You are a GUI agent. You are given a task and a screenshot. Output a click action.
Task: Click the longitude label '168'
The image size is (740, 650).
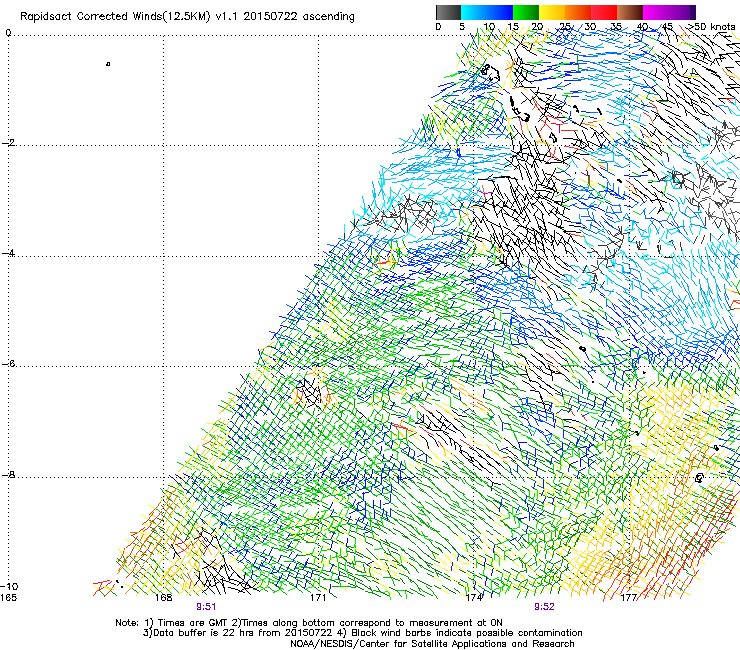[163, 598]
